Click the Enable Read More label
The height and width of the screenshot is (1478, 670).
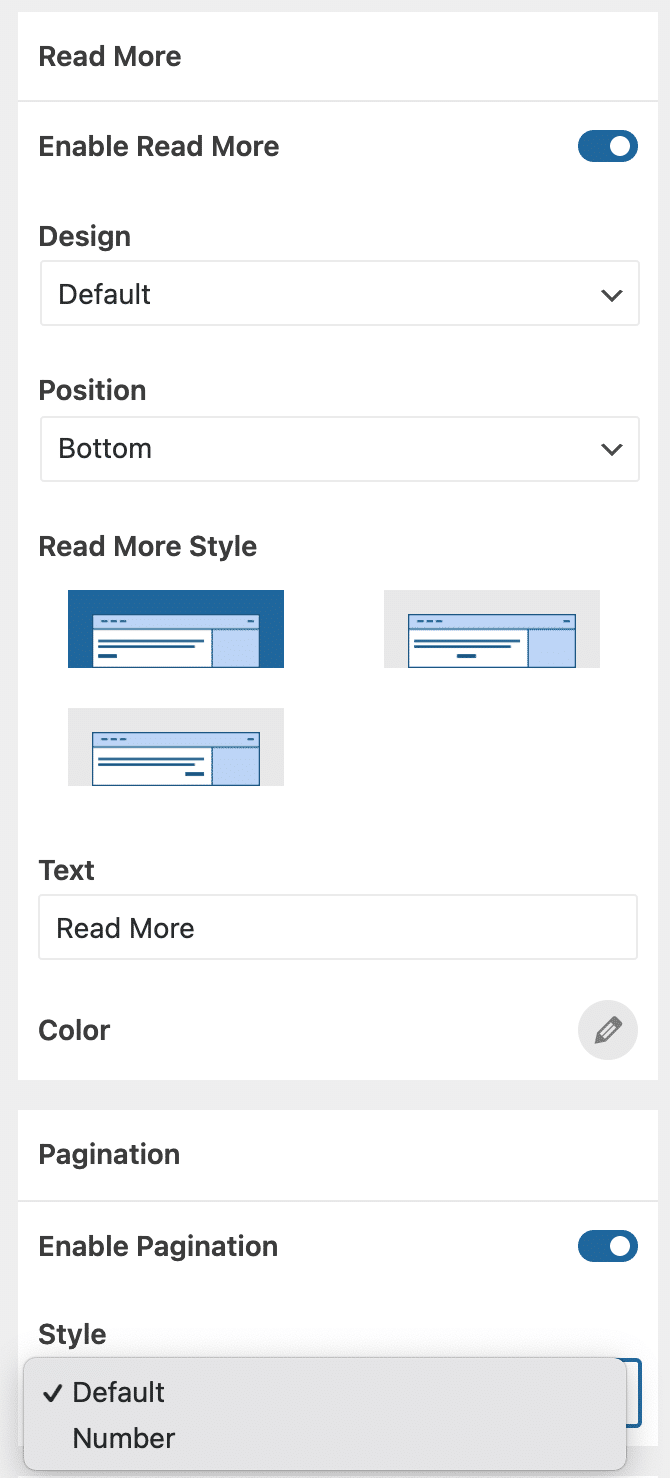(159, 147)
